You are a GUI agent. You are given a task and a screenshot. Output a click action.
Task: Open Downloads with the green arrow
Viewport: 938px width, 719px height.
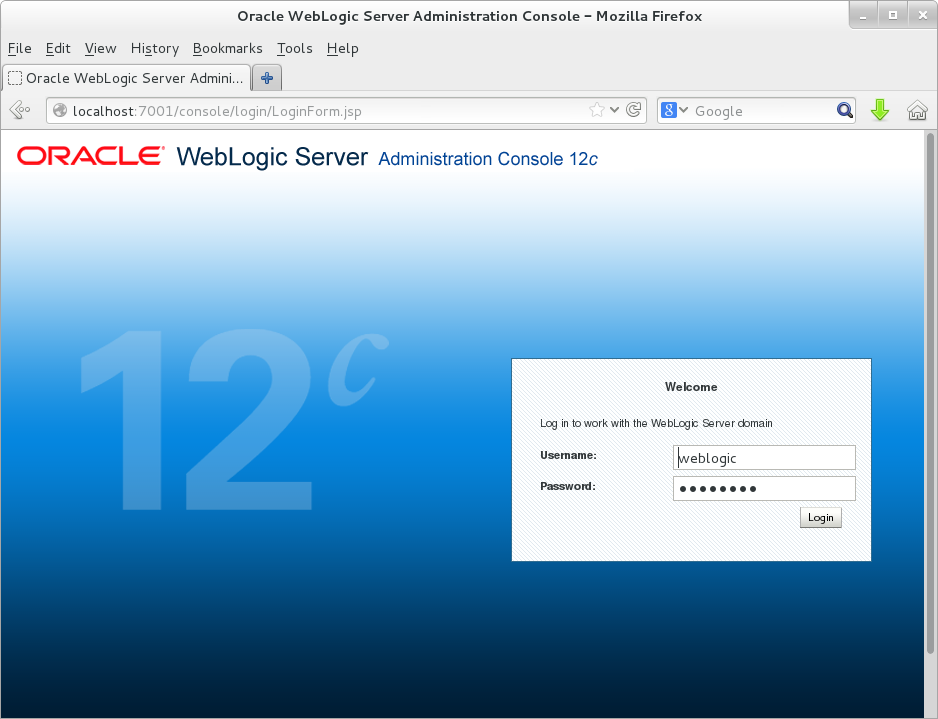pos(879,110)
